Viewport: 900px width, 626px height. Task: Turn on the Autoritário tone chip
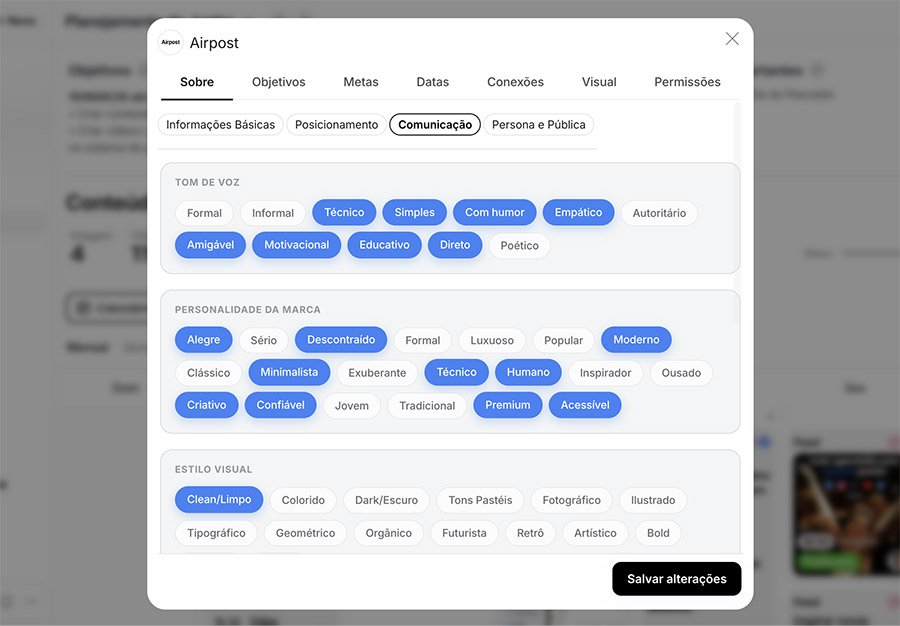pyautogui.click(x=659, y=213)
